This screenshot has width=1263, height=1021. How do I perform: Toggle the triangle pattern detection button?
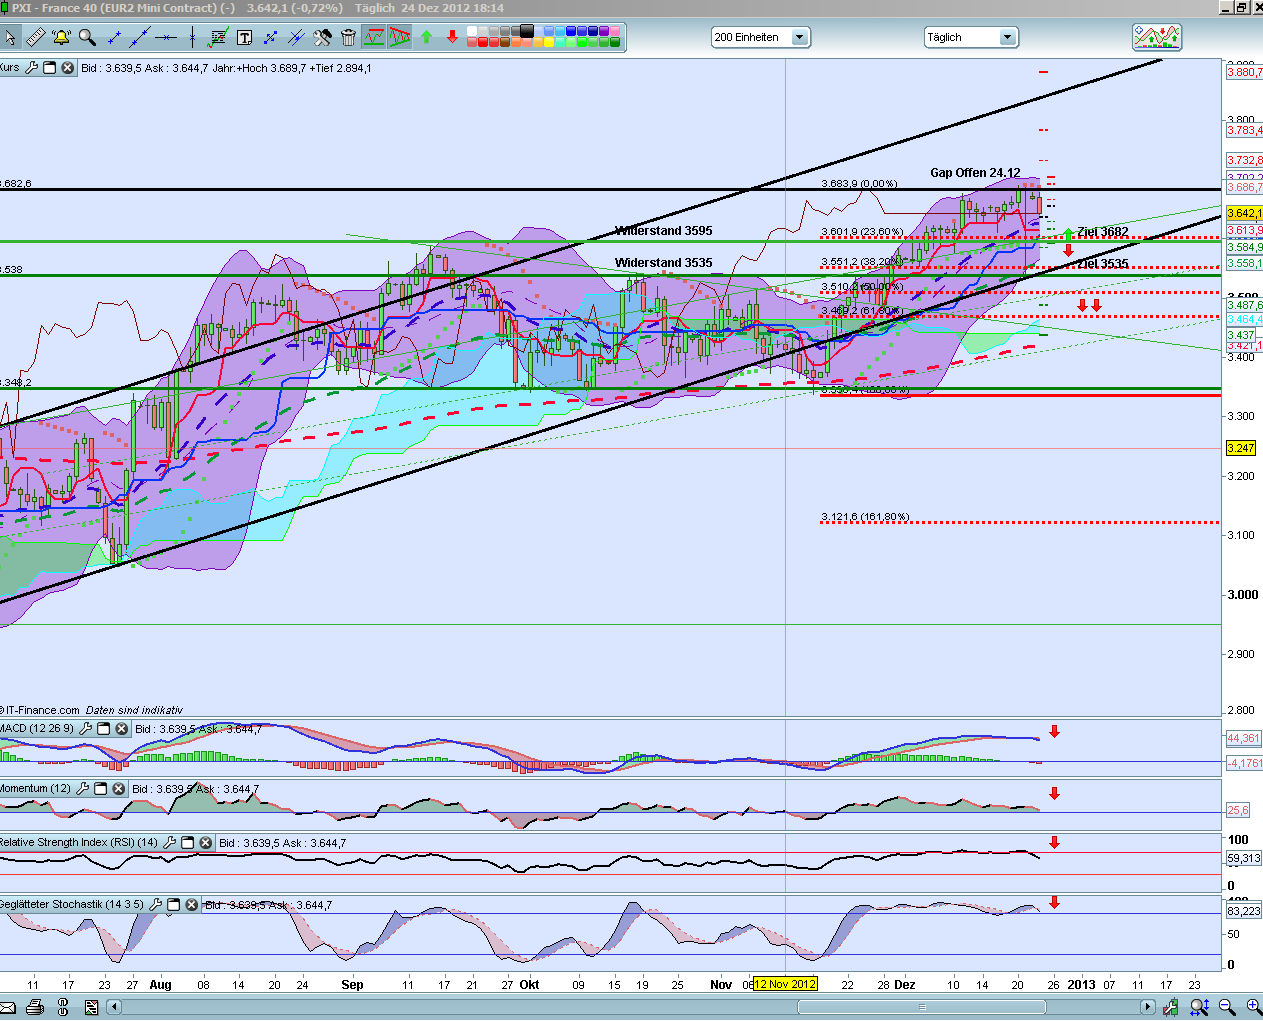point(400,37)
